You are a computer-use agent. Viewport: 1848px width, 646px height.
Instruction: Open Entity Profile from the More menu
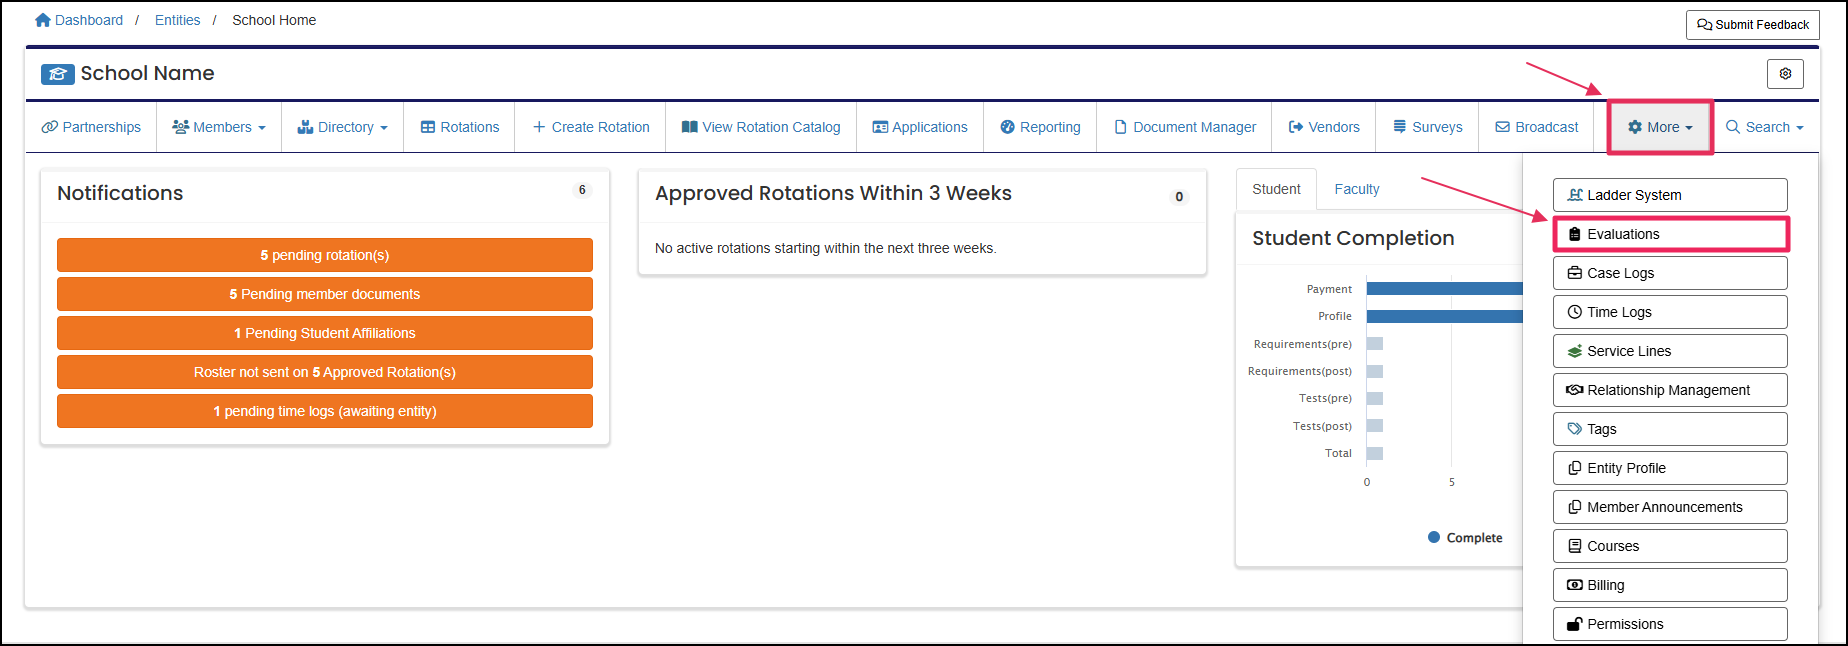pyautogui.click(x=1670, y=468)
